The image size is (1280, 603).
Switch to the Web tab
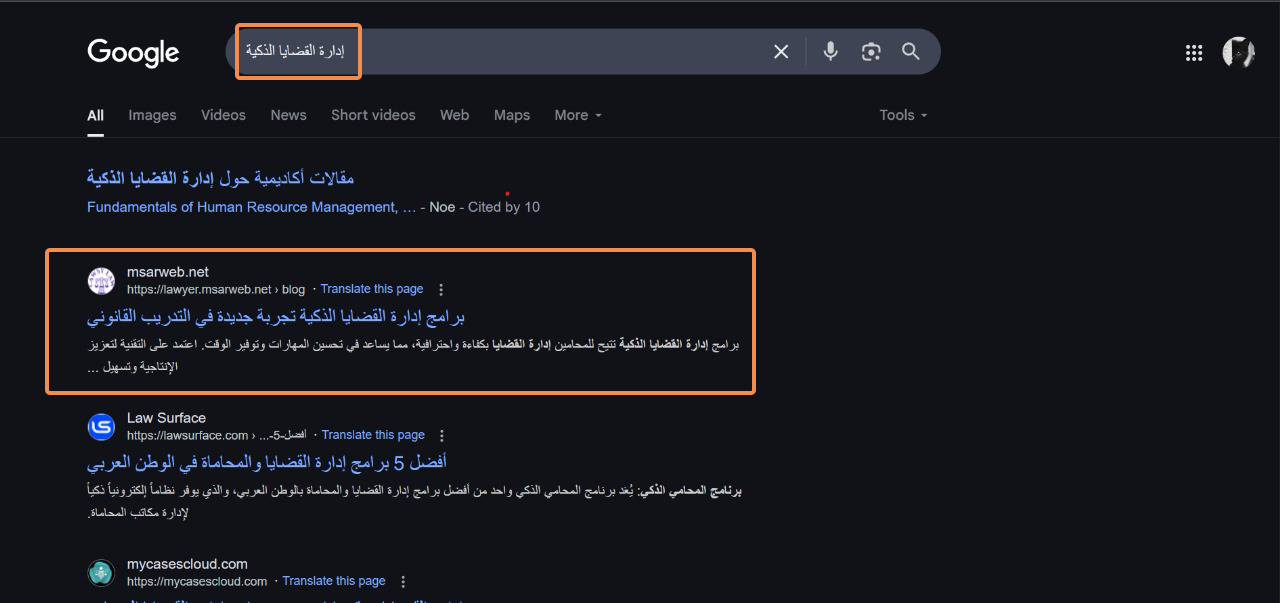point(454,115)
